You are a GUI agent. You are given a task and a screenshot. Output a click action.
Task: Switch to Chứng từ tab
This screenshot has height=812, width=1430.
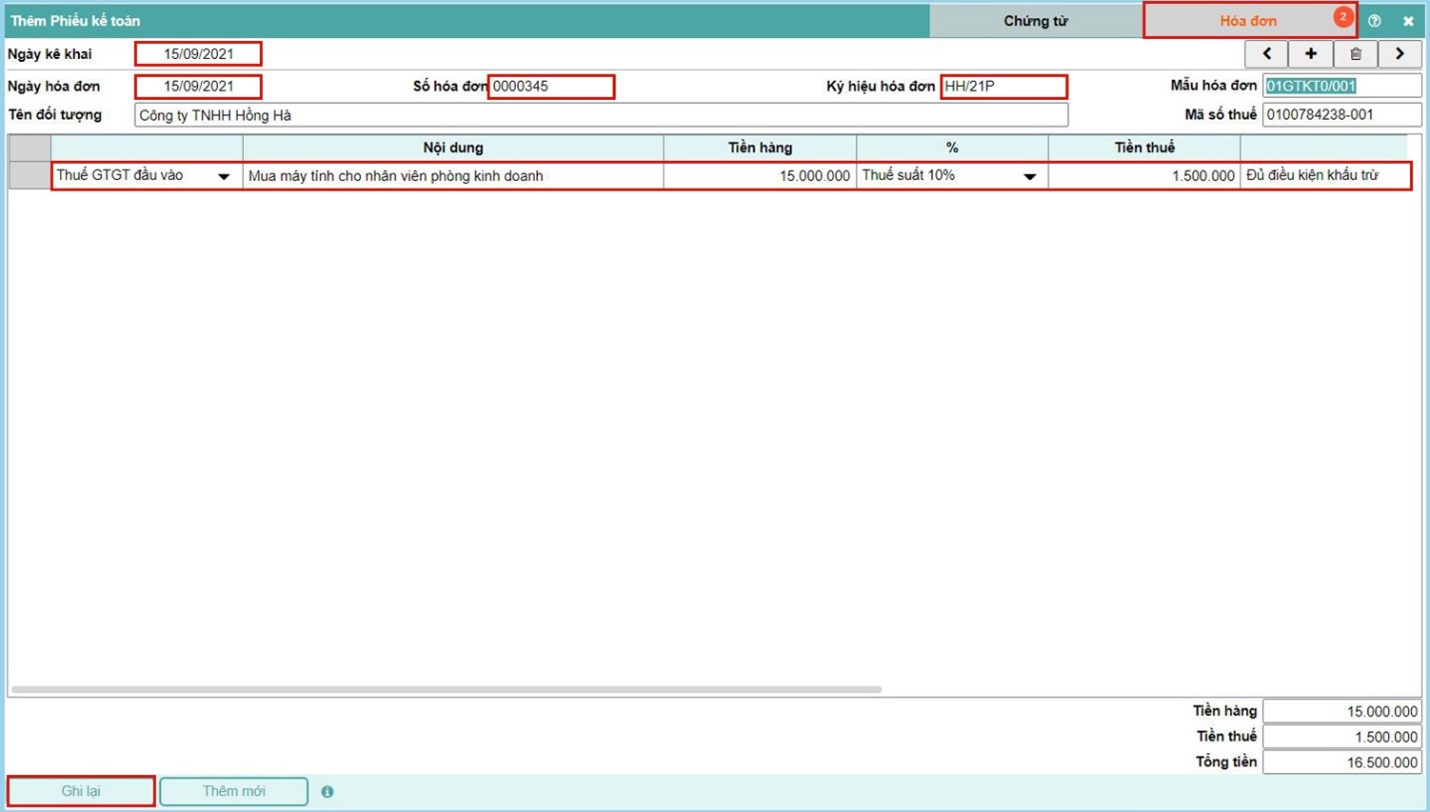click(1035, 21)
